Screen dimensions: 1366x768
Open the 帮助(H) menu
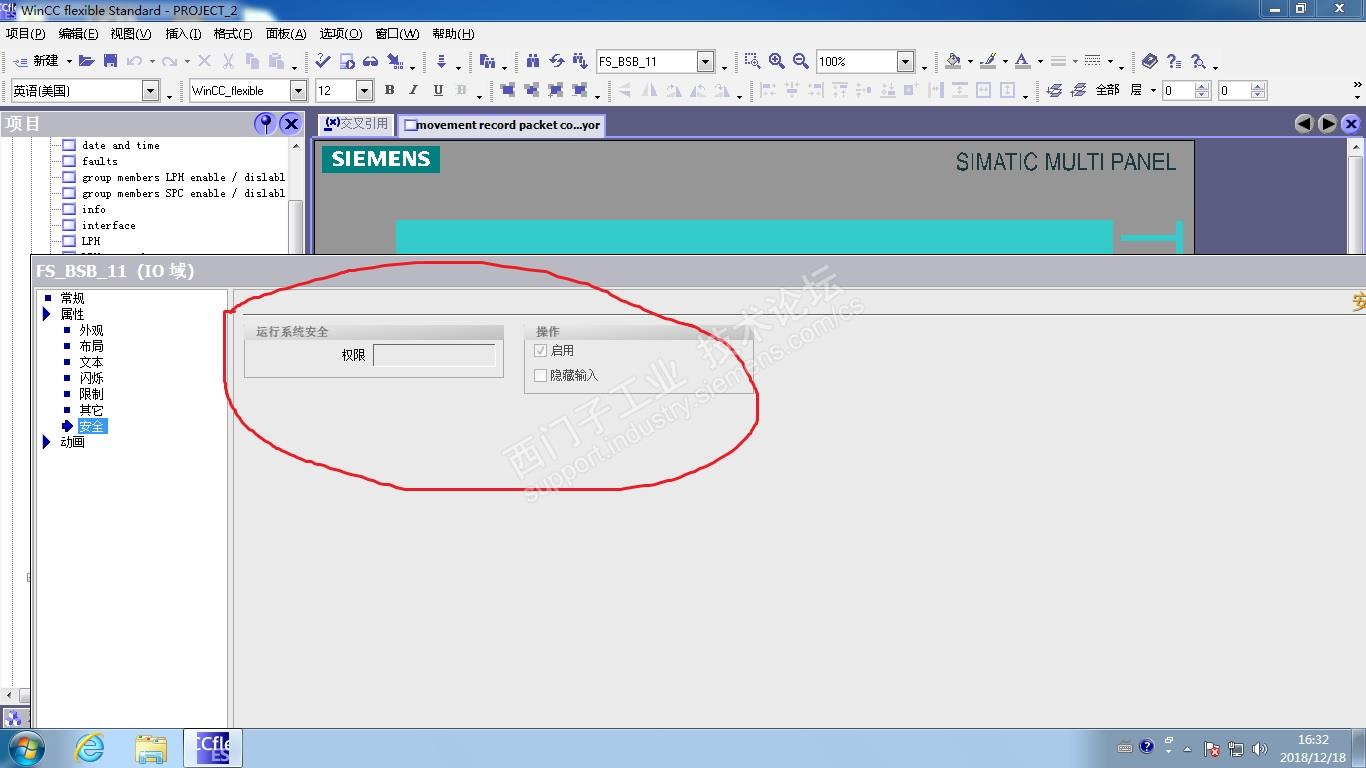point(453,34)
